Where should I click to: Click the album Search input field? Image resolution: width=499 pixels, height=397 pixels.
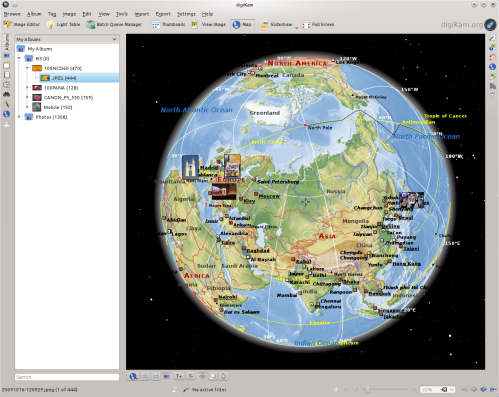67,377
